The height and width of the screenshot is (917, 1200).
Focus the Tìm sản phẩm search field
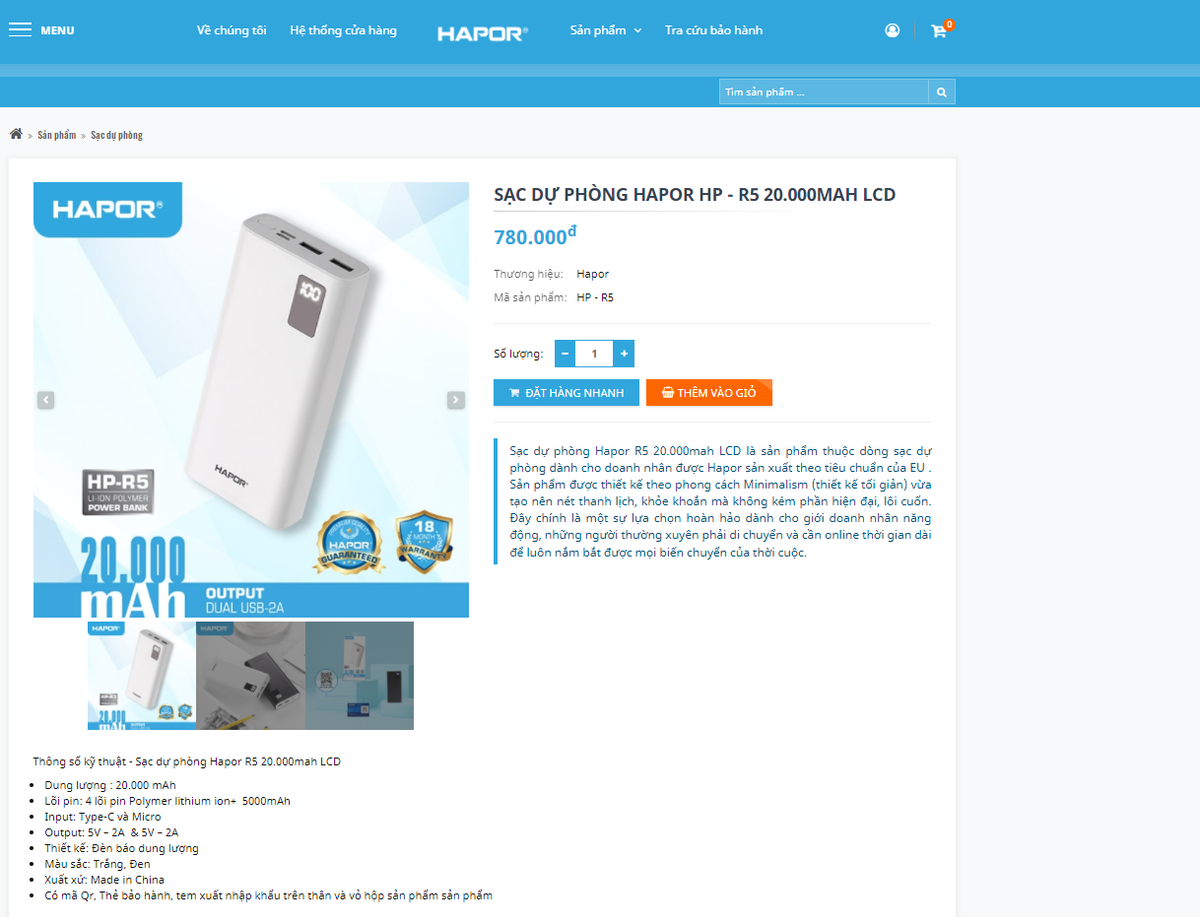tap(824, 92)
